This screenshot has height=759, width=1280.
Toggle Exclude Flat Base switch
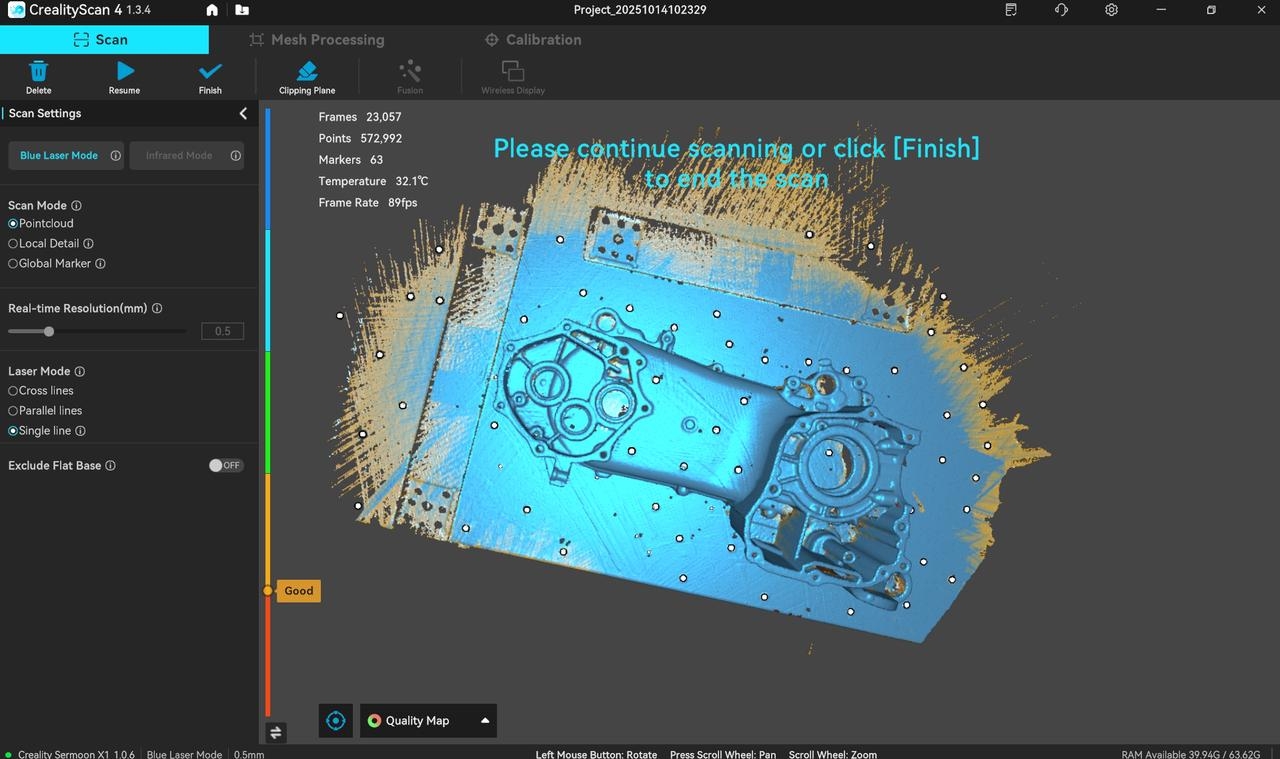(x=225, y=465)
